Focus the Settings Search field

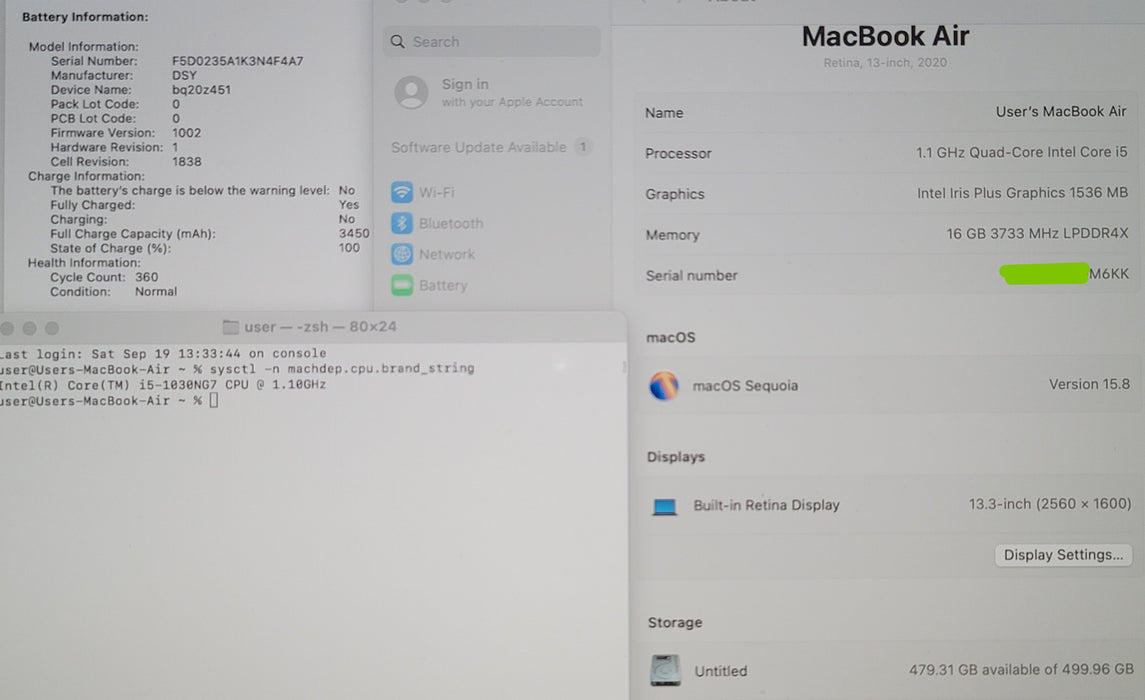pyautogui.click(x=491, y=42)
